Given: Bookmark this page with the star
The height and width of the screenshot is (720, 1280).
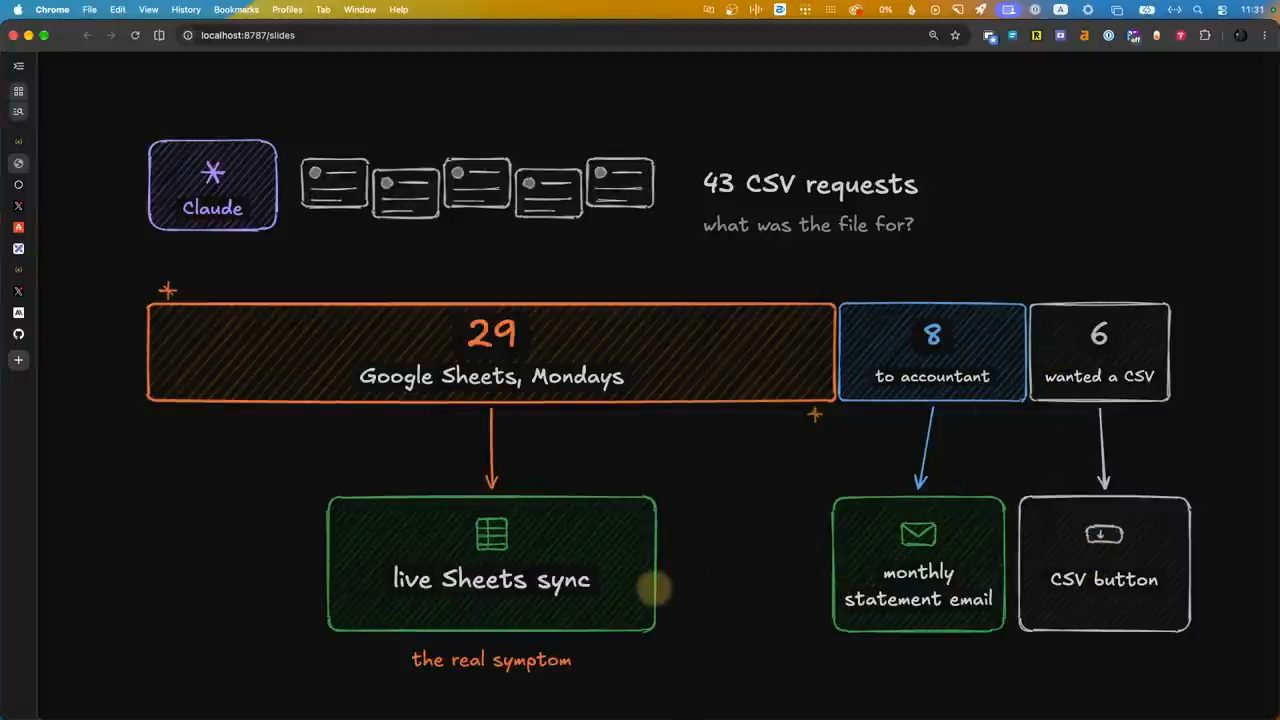Looking at the screenshot, I should [955, 35].
